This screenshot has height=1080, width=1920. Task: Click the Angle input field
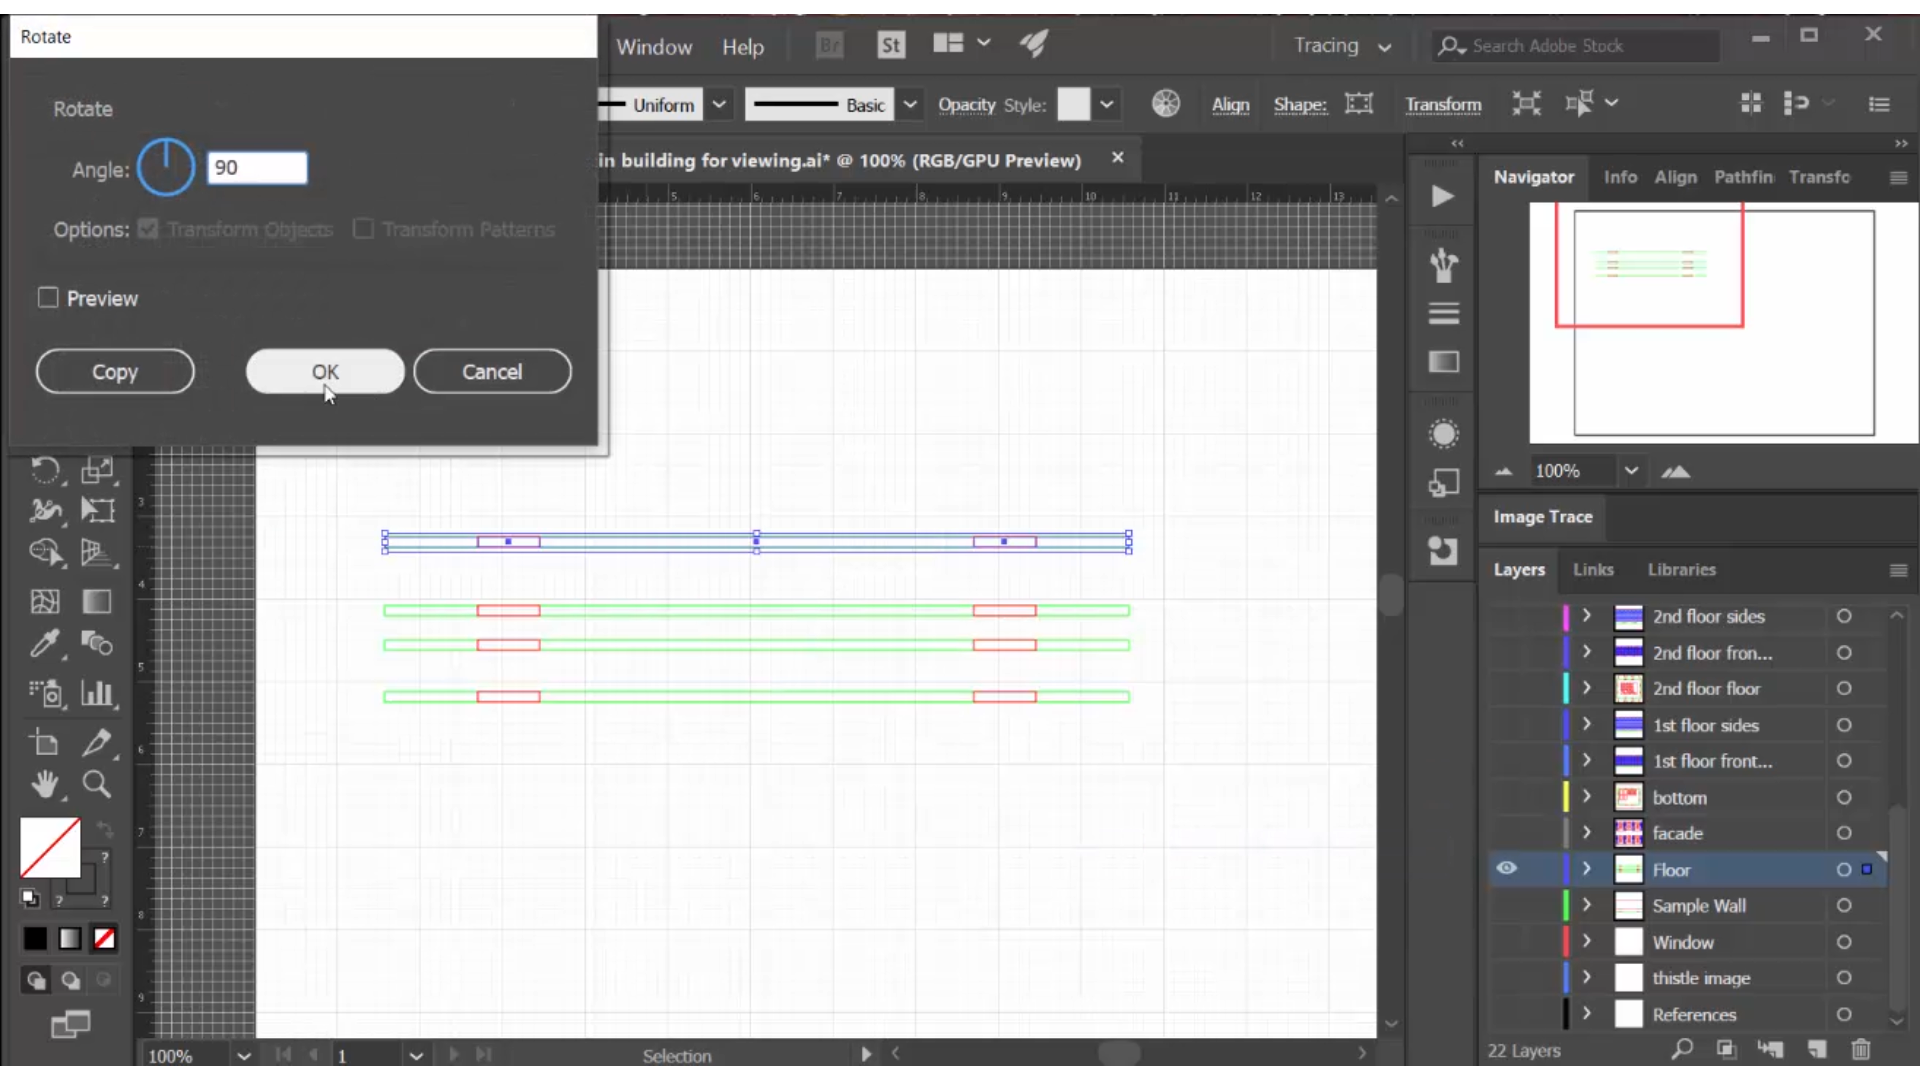(x=257, y=166)
